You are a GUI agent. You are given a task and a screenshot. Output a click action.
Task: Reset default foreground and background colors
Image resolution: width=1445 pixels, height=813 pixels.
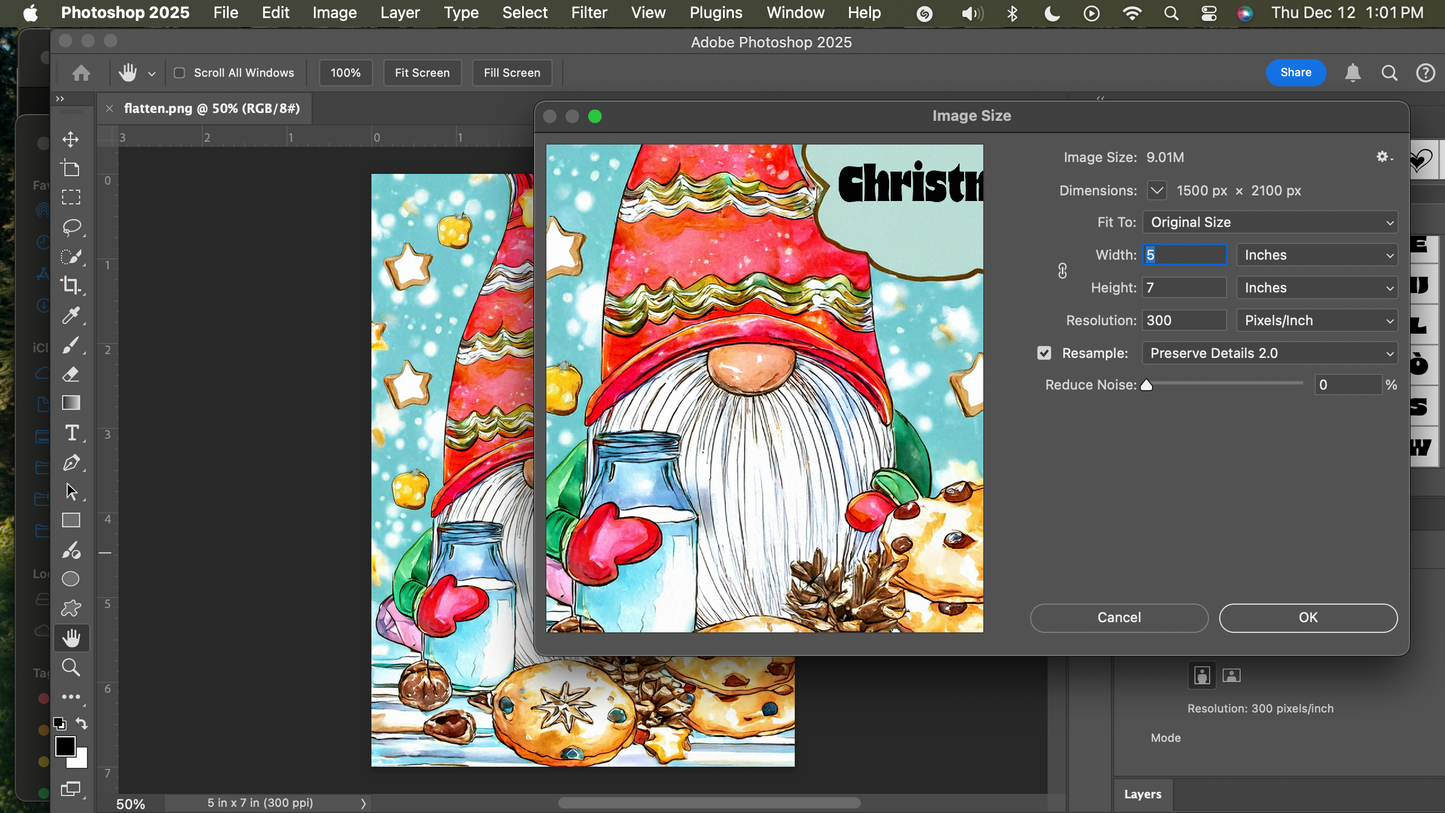[x=59, y=723]
